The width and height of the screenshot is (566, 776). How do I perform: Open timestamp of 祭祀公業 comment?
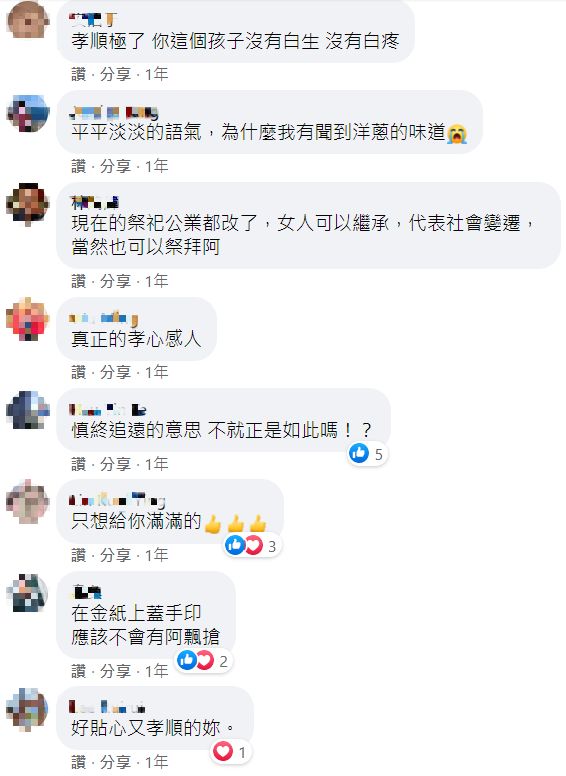pyautogui.click(x=156, y=281)
